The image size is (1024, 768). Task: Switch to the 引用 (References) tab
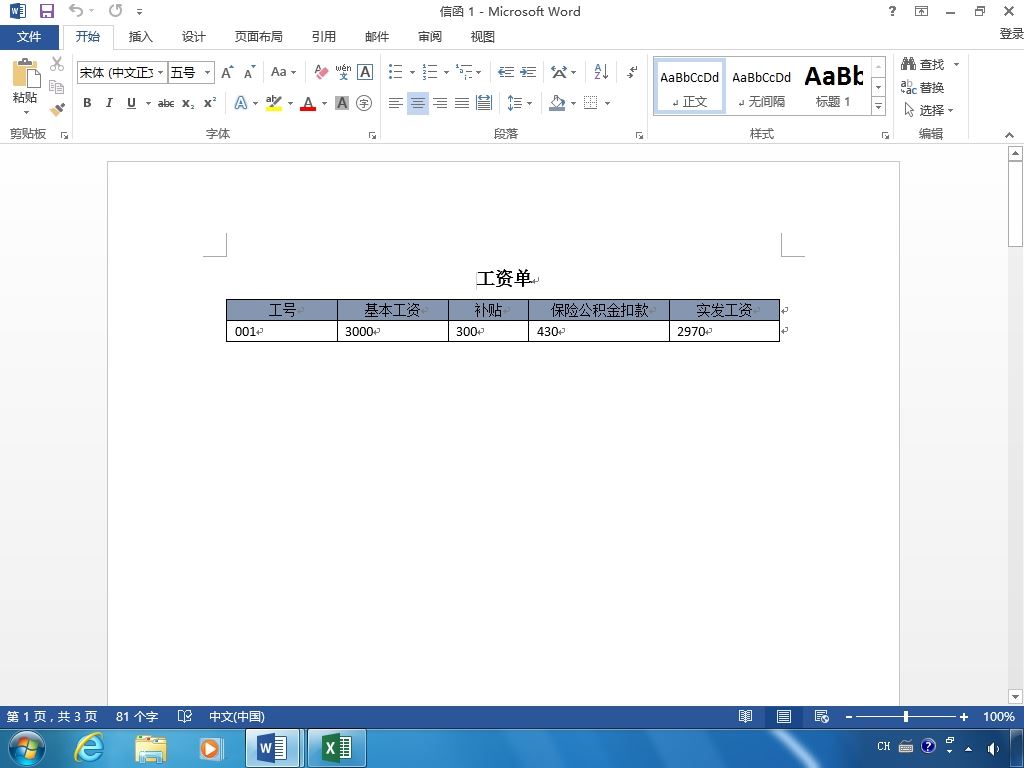click(x=323, y=37)
